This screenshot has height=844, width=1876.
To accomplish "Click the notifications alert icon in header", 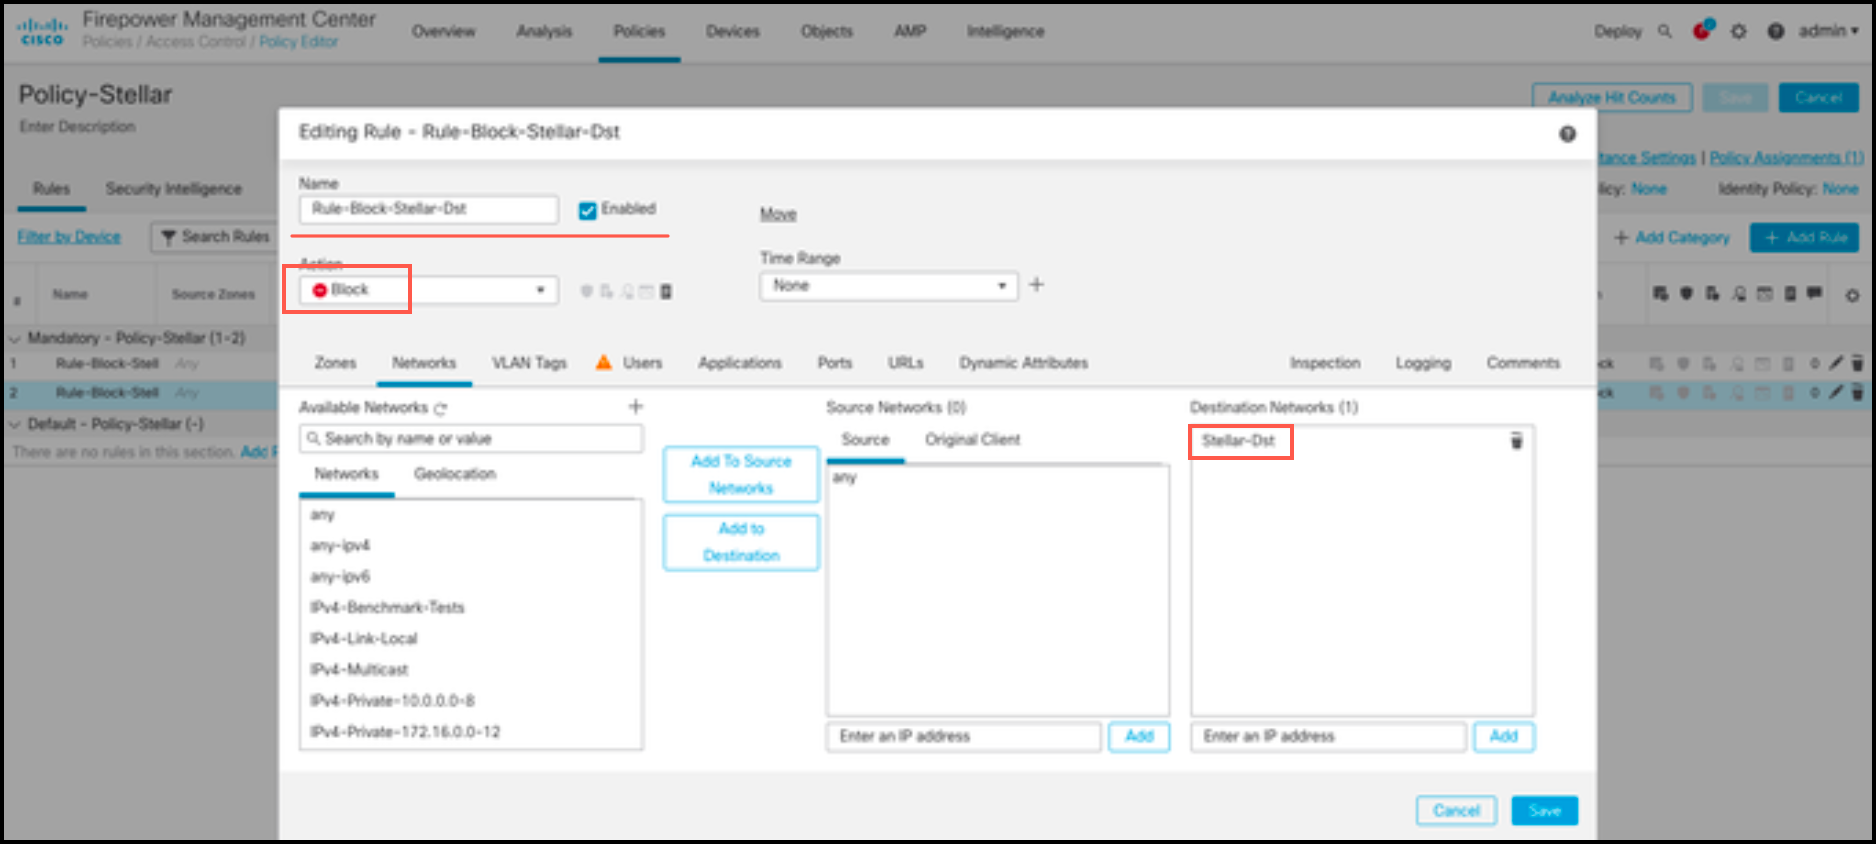I will pyautogui.click(x=1701, y=31).
